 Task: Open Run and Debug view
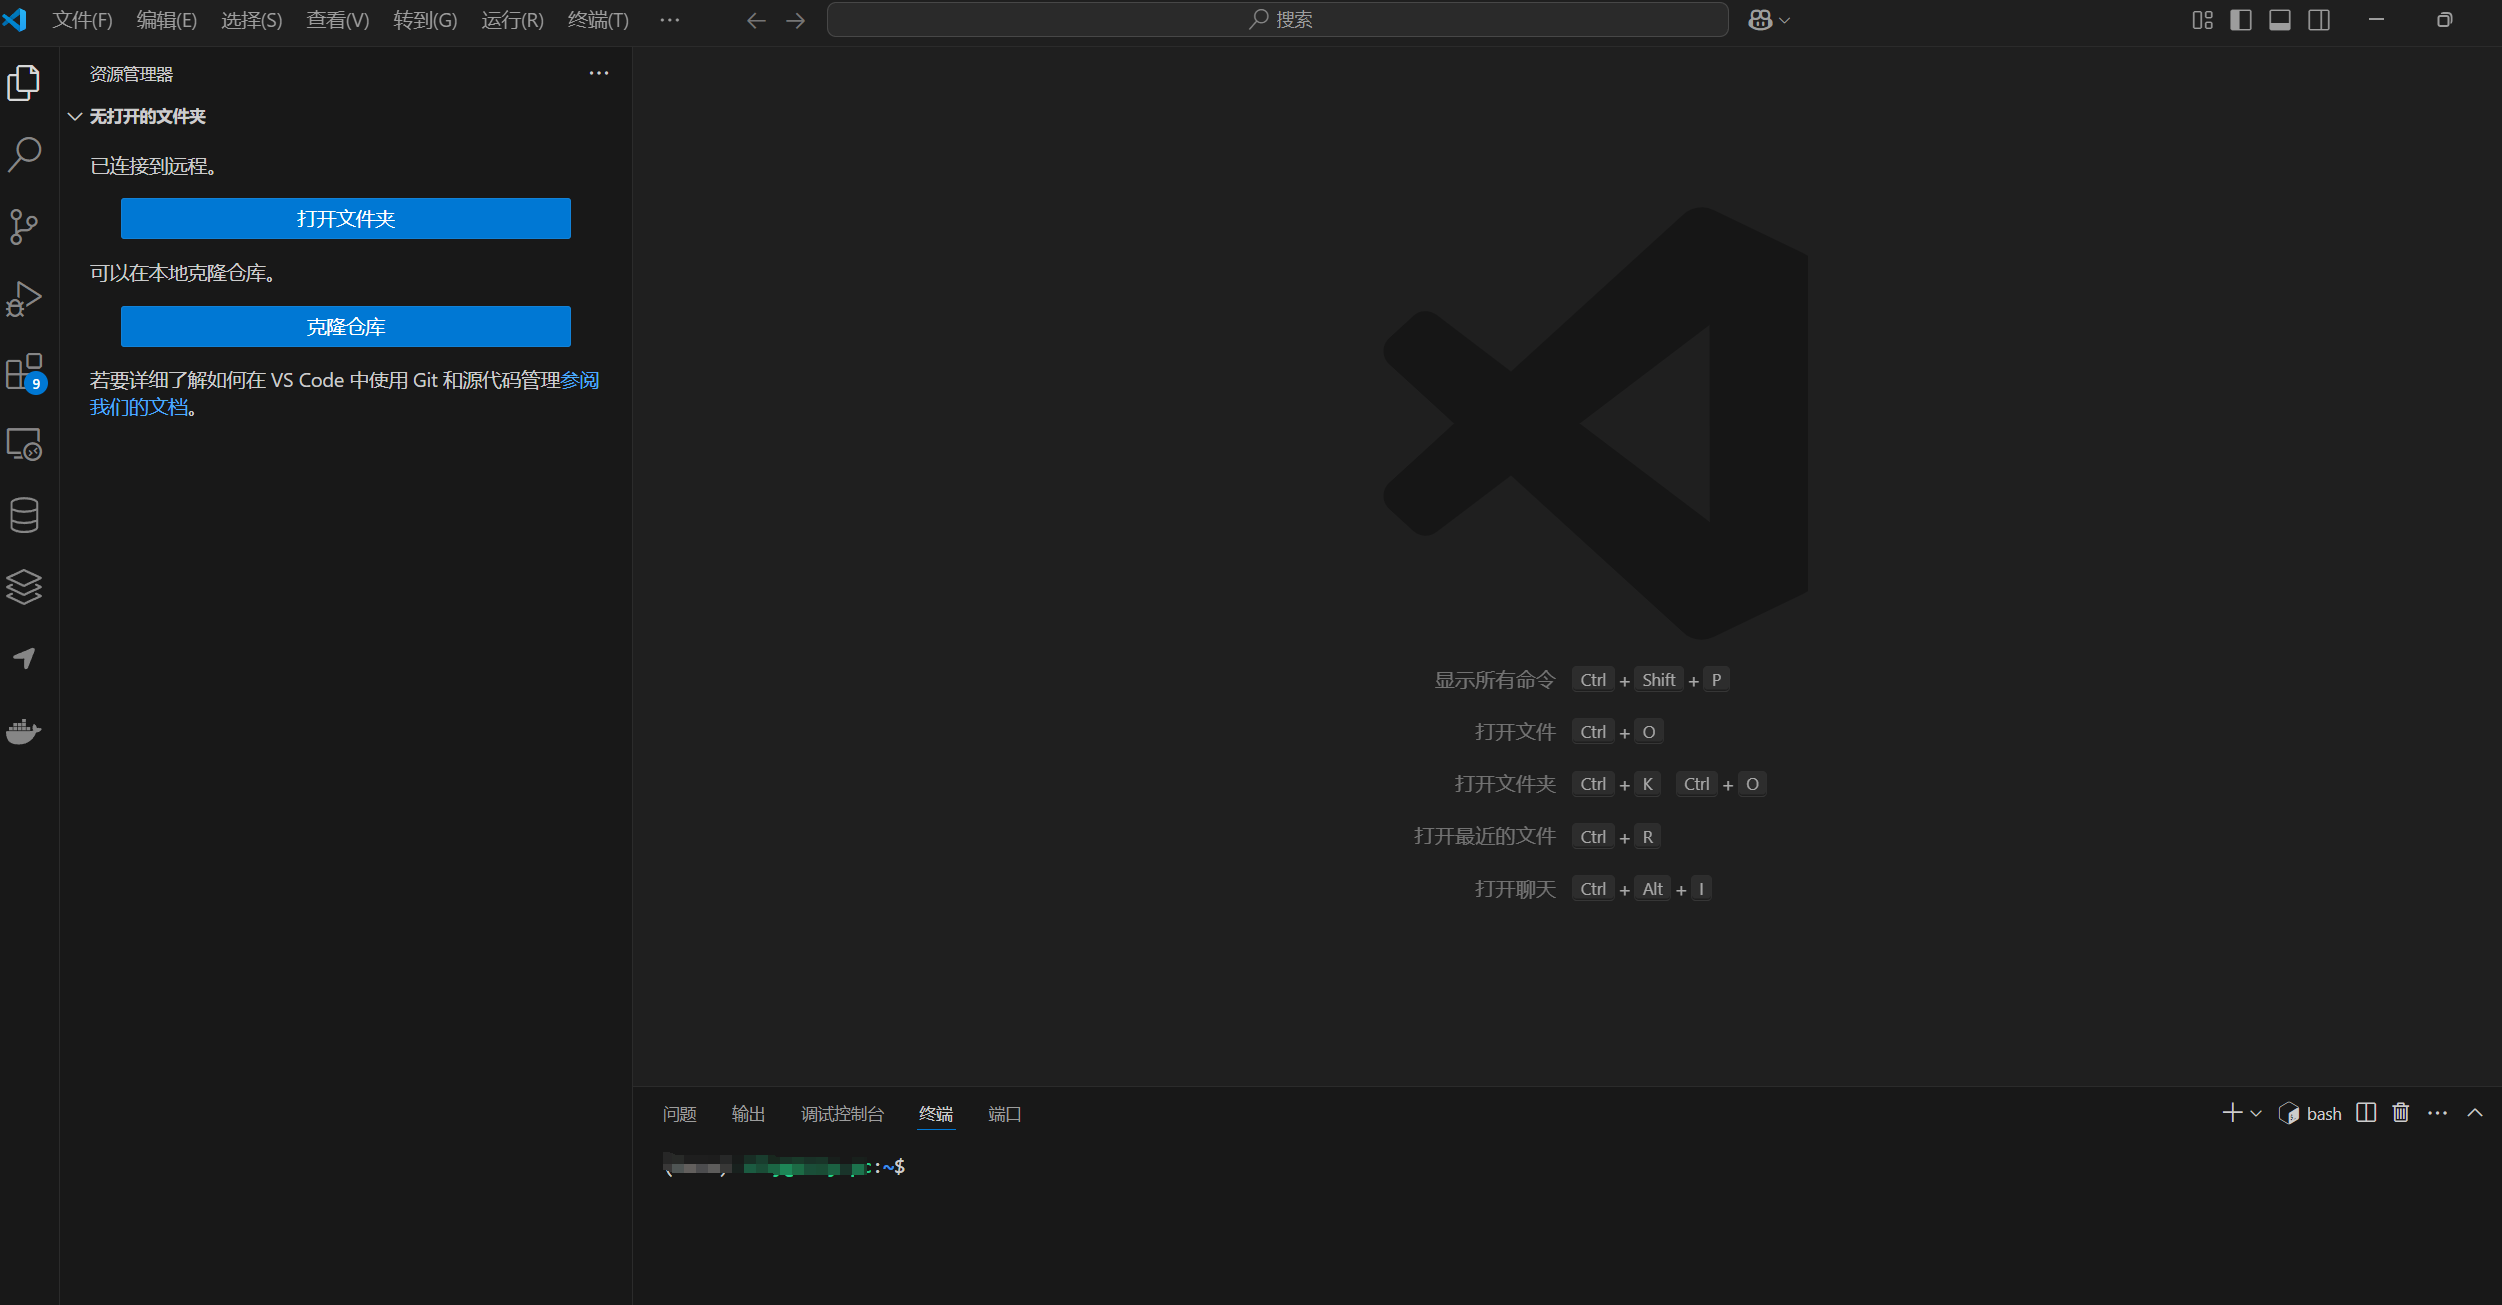point(24,299)
